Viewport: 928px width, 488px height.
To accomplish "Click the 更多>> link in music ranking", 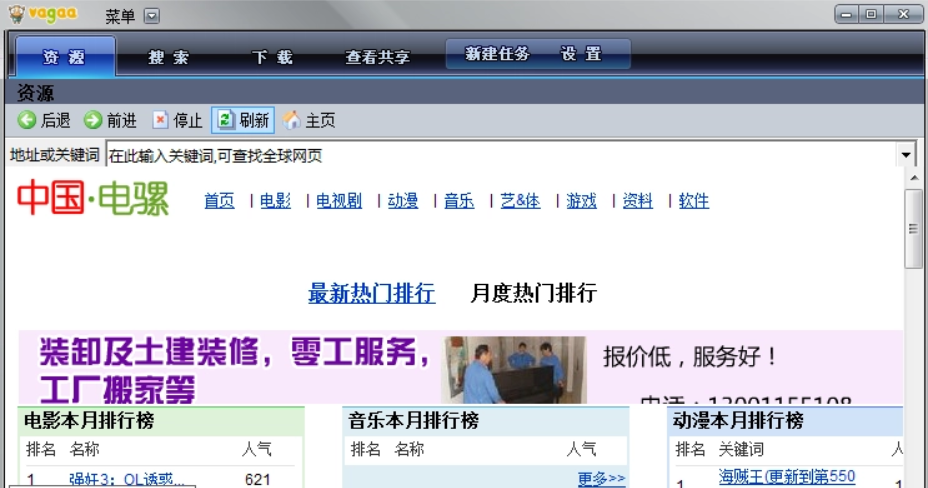I will click(x=601, y=478).
